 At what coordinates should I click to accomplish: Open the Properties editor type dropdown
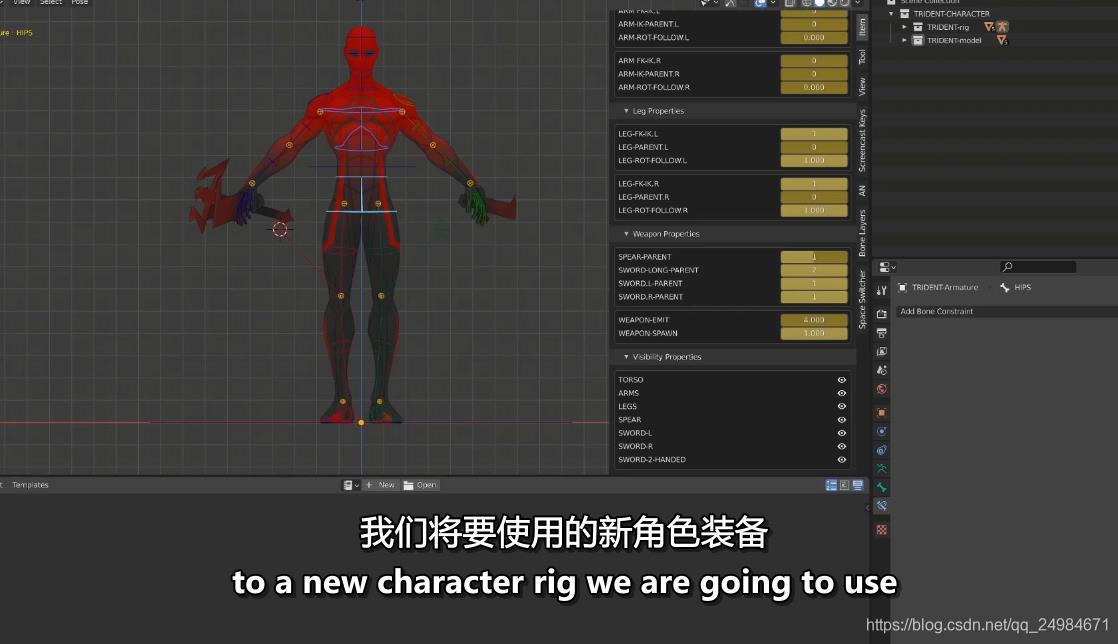pos(887,267)
